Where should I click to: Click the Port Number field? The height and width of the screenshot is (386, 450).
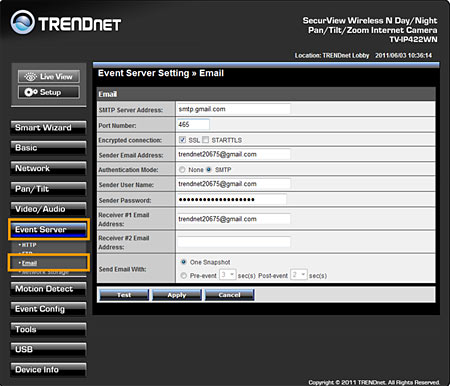[x=193, y=125]
